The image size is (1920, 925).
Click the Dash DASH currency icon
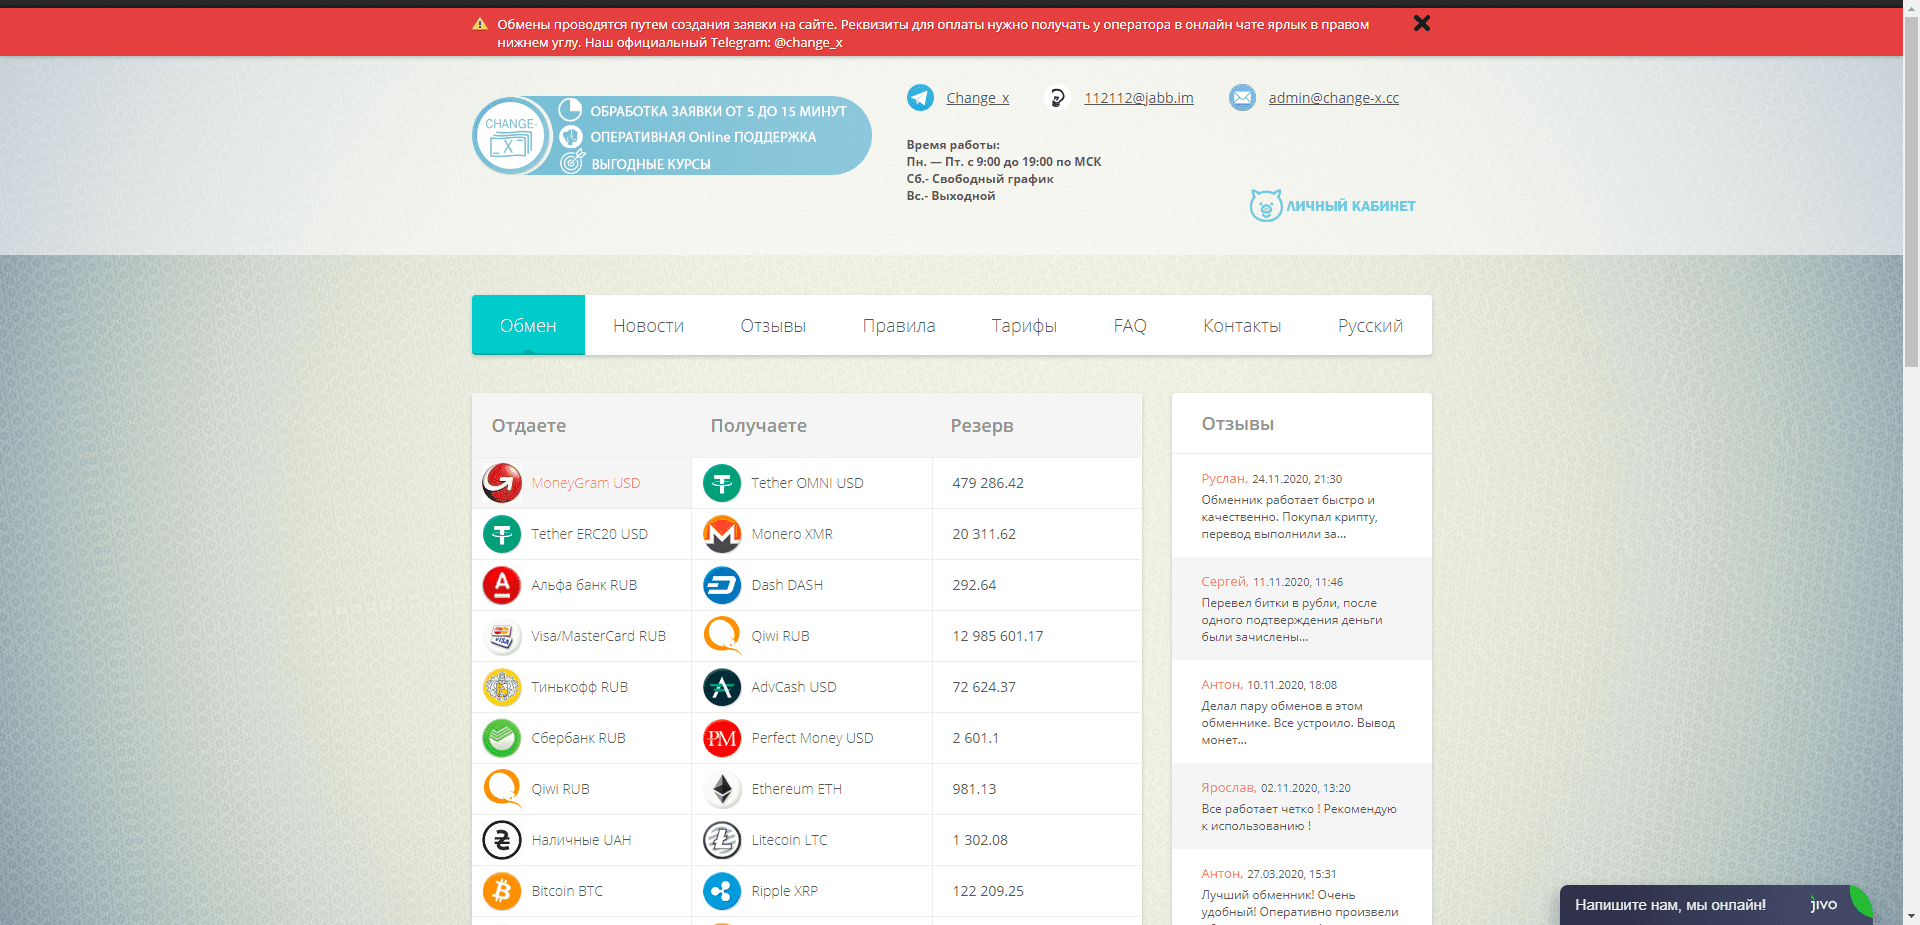click(721, 585)
